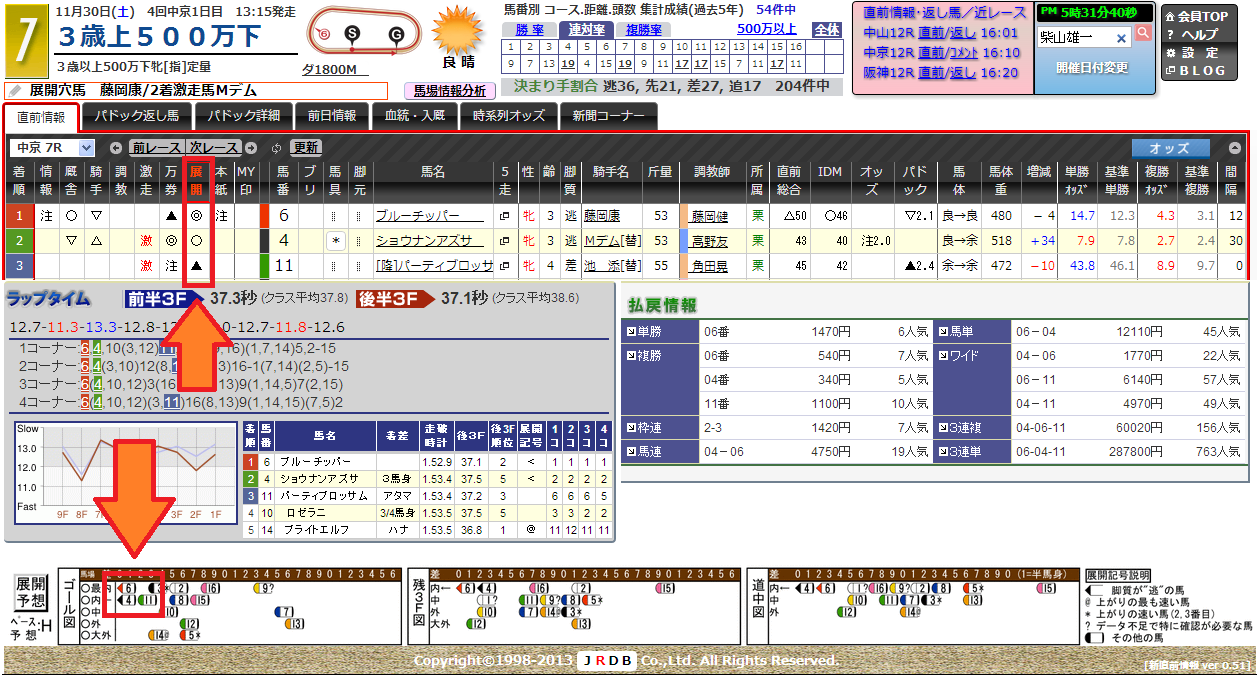Click the 前レース button

pos(157,148)
